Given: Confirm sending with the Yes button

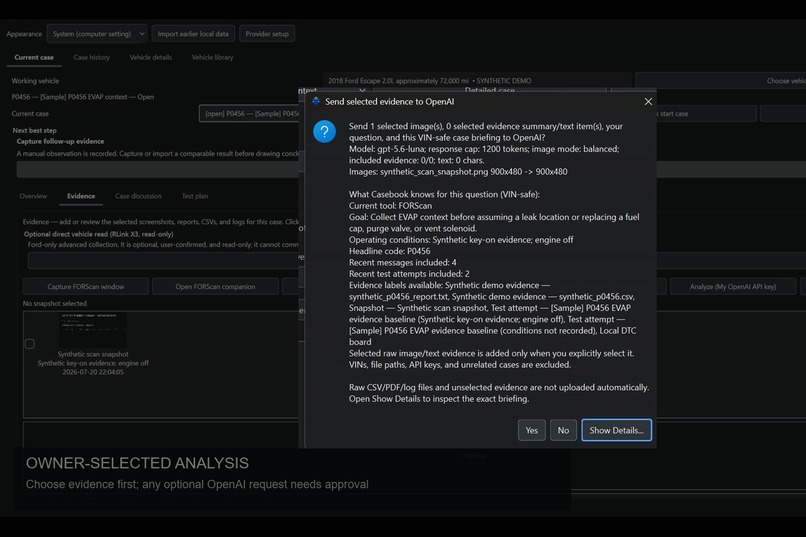Looking at the screenshot, I should pyautogui.click(x=532, y=430).
